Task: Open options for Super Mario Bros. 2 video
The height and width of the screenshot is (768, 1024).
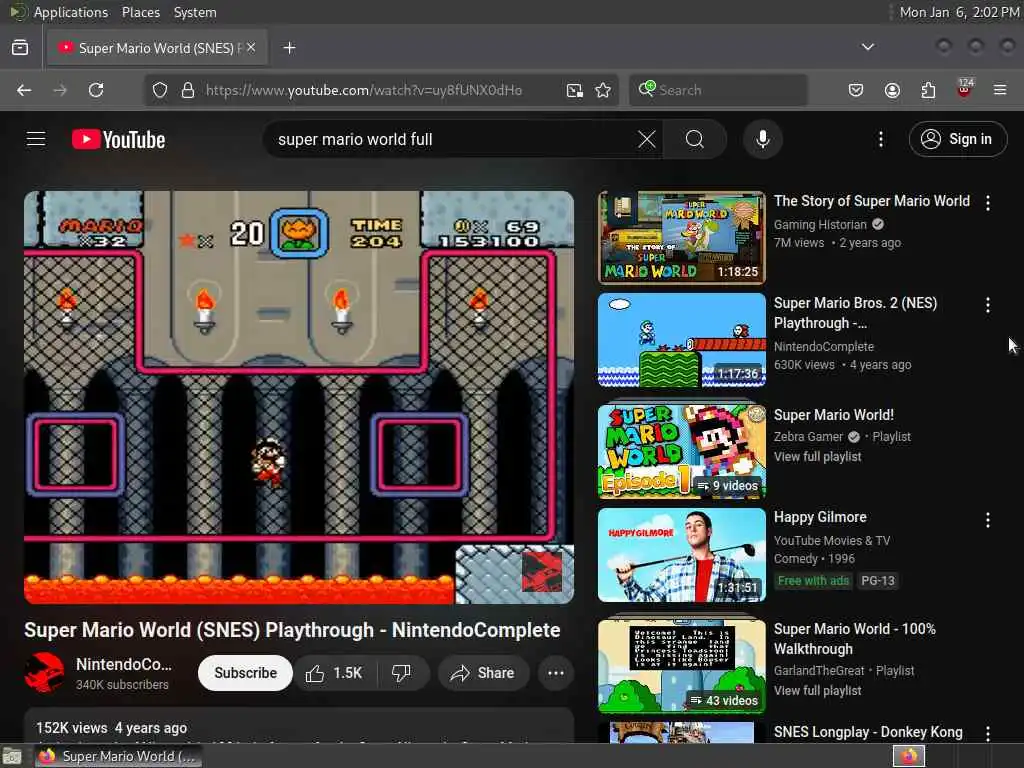Action: tap(987, 305)
